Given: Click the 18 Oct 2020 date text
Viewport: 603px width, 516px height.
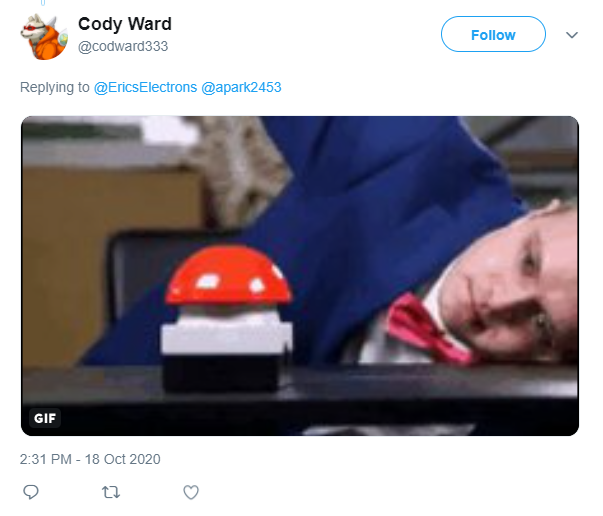Looking at the screenshot, I should (122, 459).
